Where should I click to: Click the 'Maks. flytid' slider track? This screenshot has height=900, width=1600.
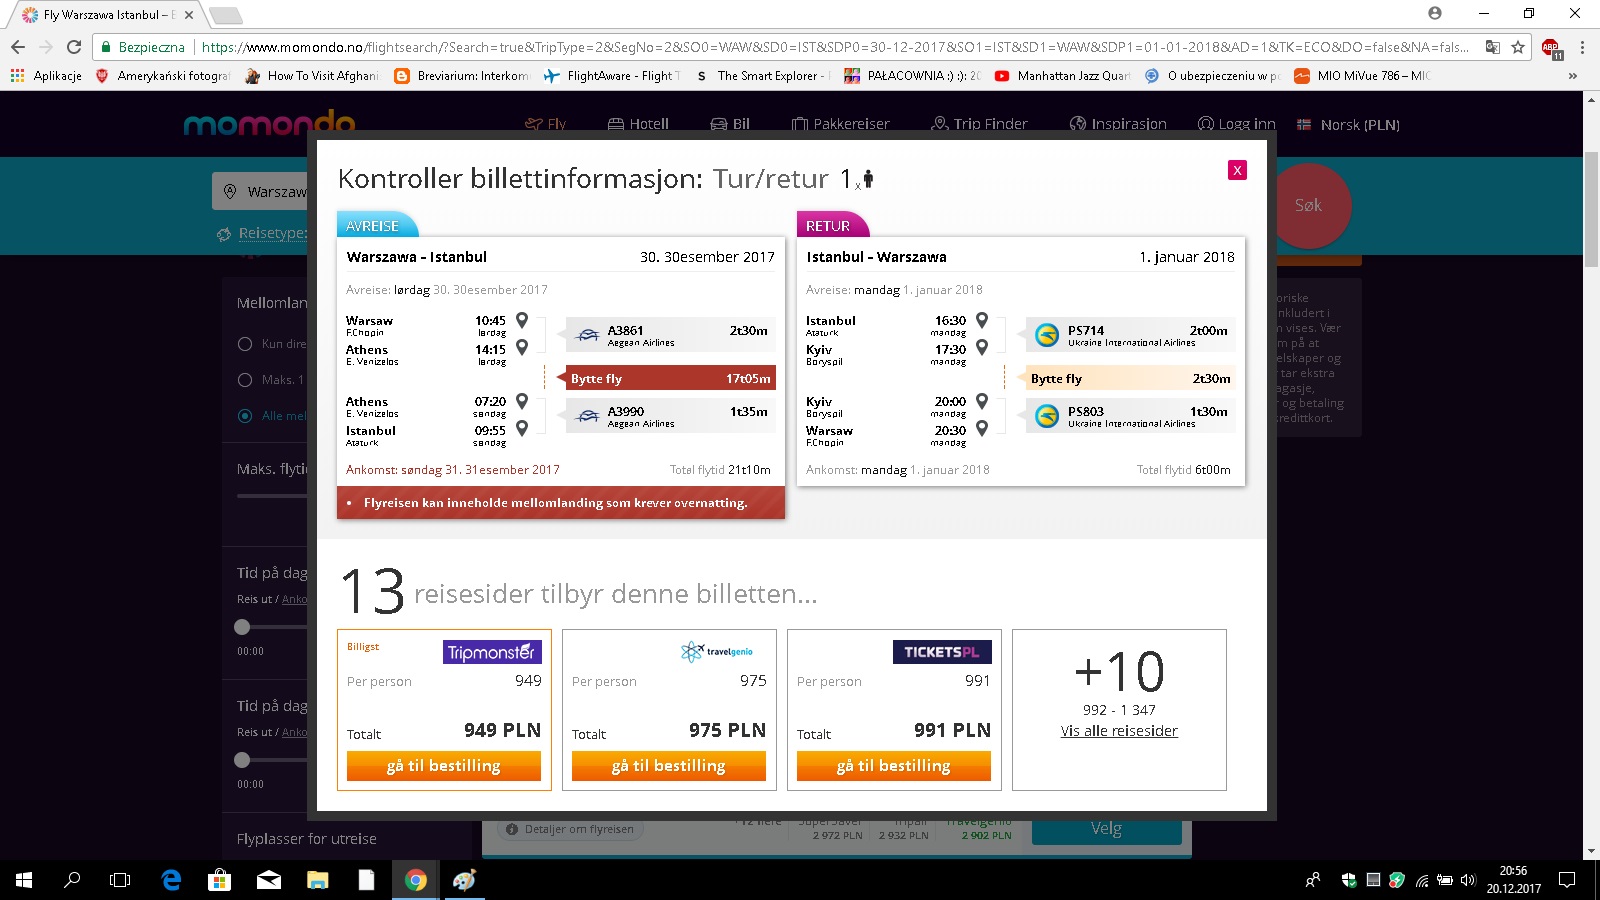click(x=272, y=496)
